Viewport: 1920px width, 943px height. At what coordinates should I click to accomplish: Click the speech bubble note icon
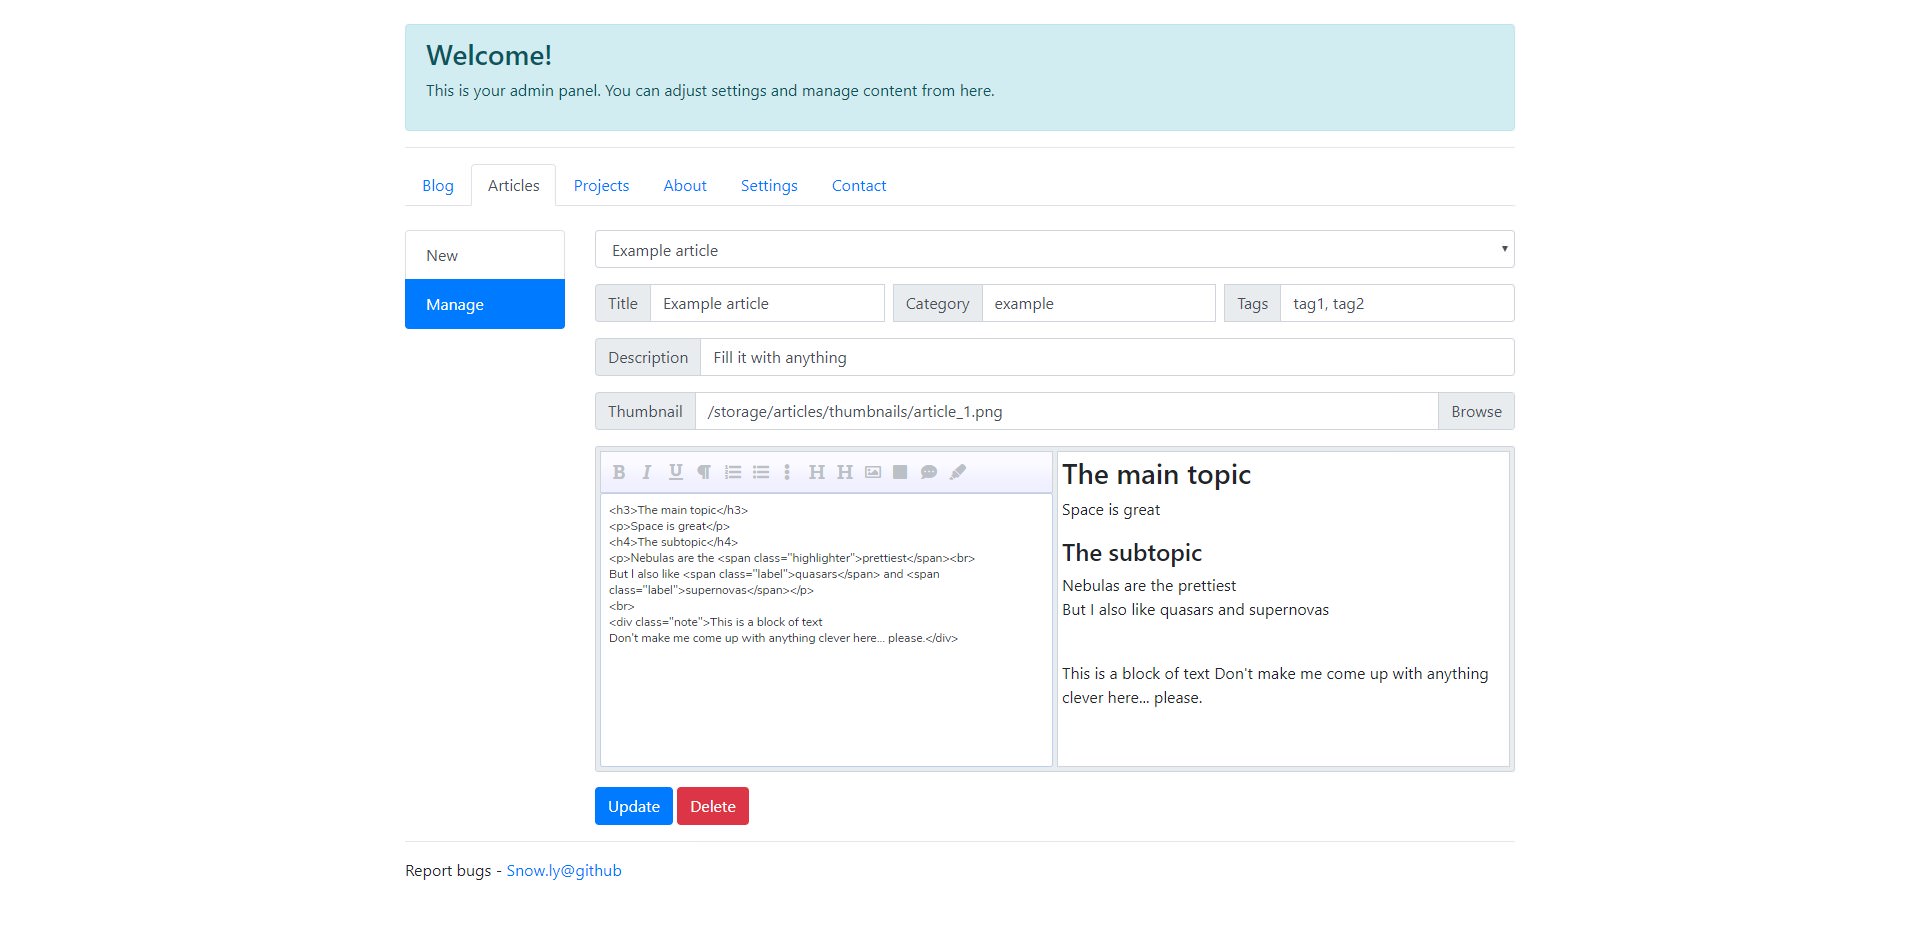(929, 472)
